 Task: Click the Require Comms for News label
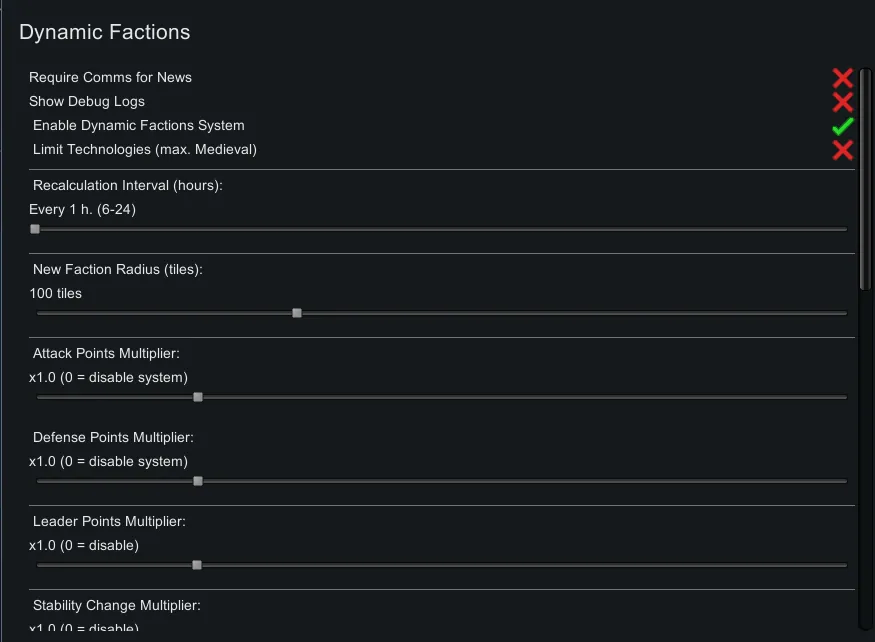[x=110, y=78]
